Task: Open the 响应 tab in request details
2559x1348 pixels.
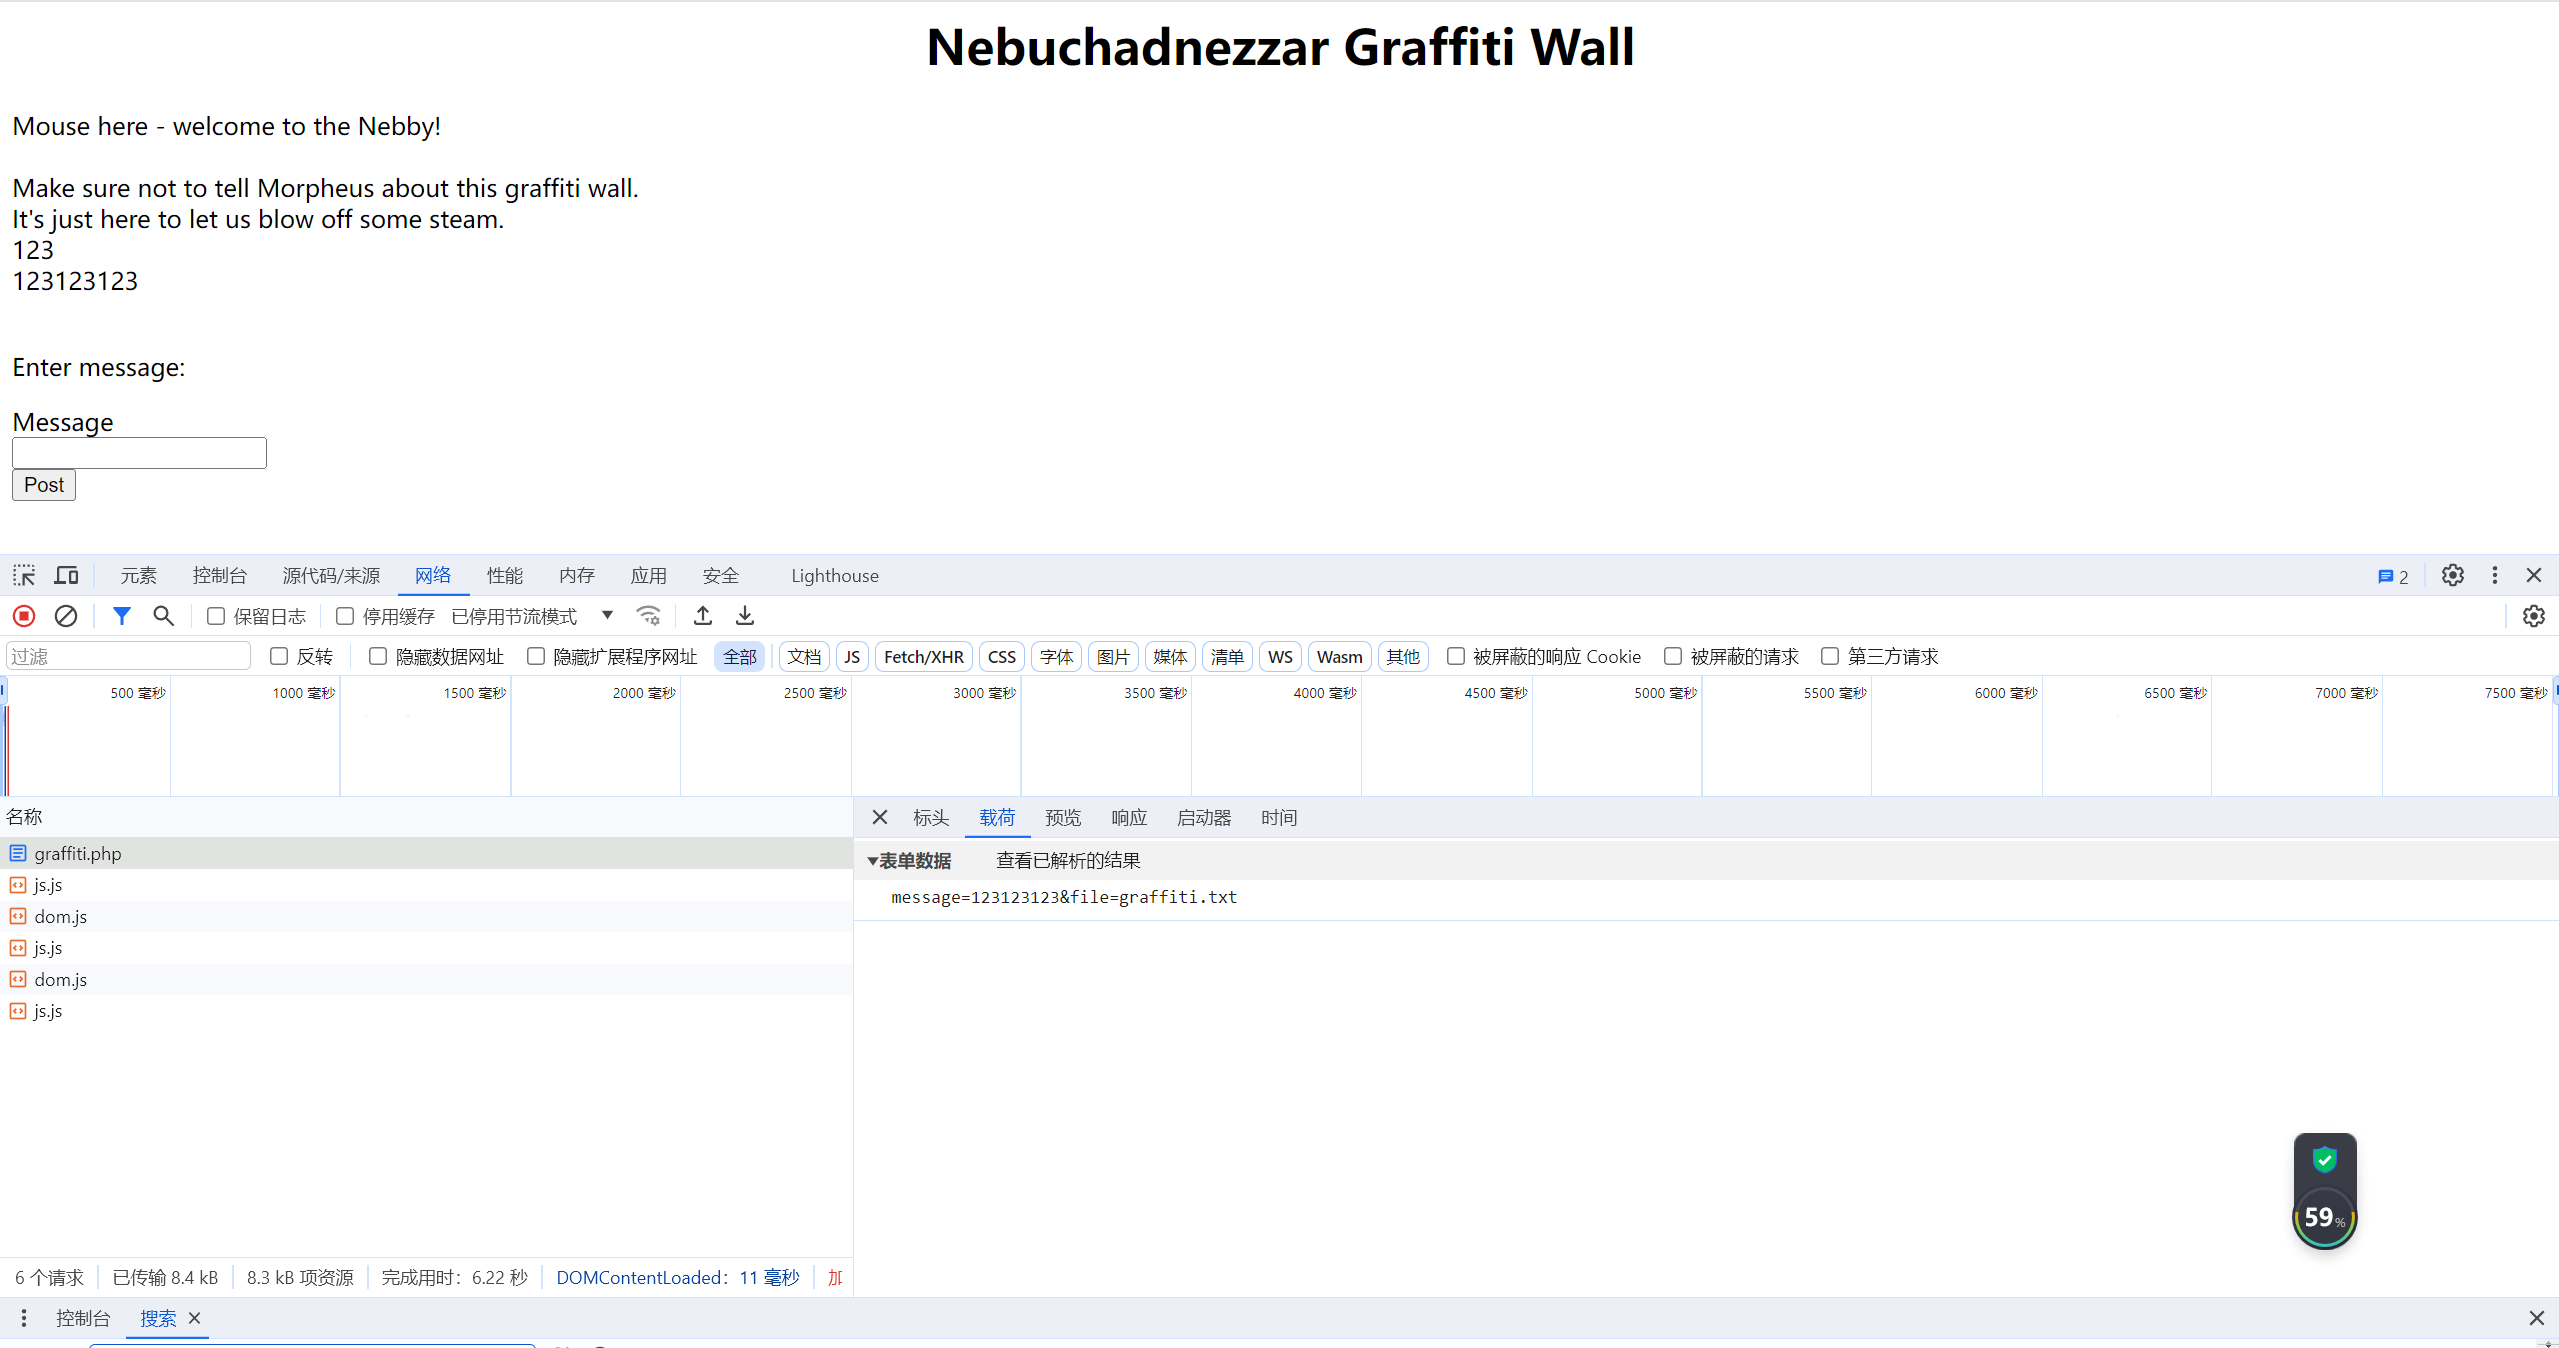Action: [1128, 818]
